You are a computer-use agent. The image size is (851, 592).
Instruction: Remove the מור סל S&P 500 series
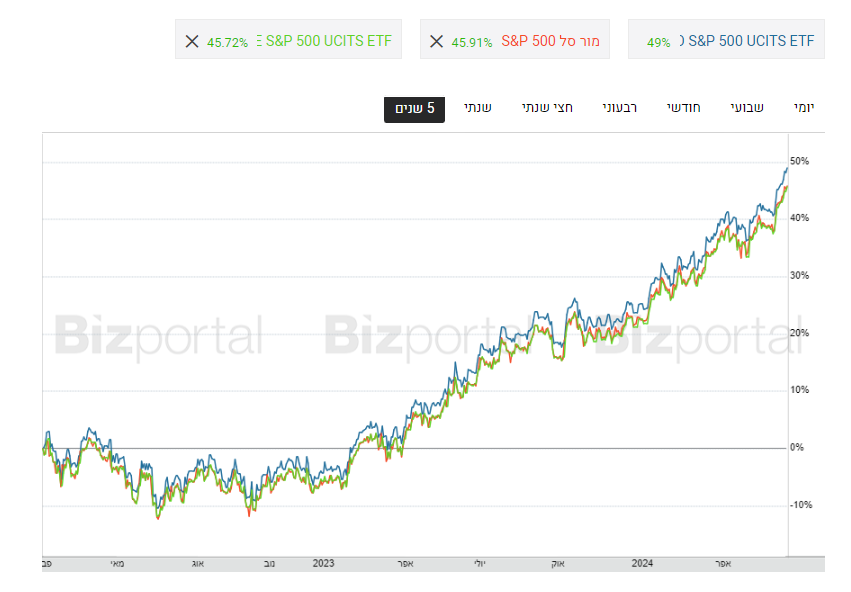(436, 41)
